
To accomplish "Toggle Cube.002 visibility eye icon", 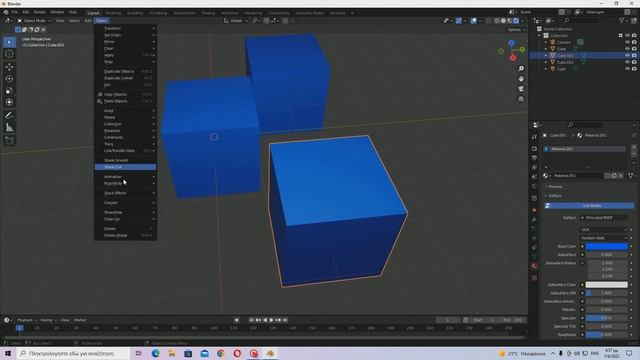I will (x=627, y=62).
